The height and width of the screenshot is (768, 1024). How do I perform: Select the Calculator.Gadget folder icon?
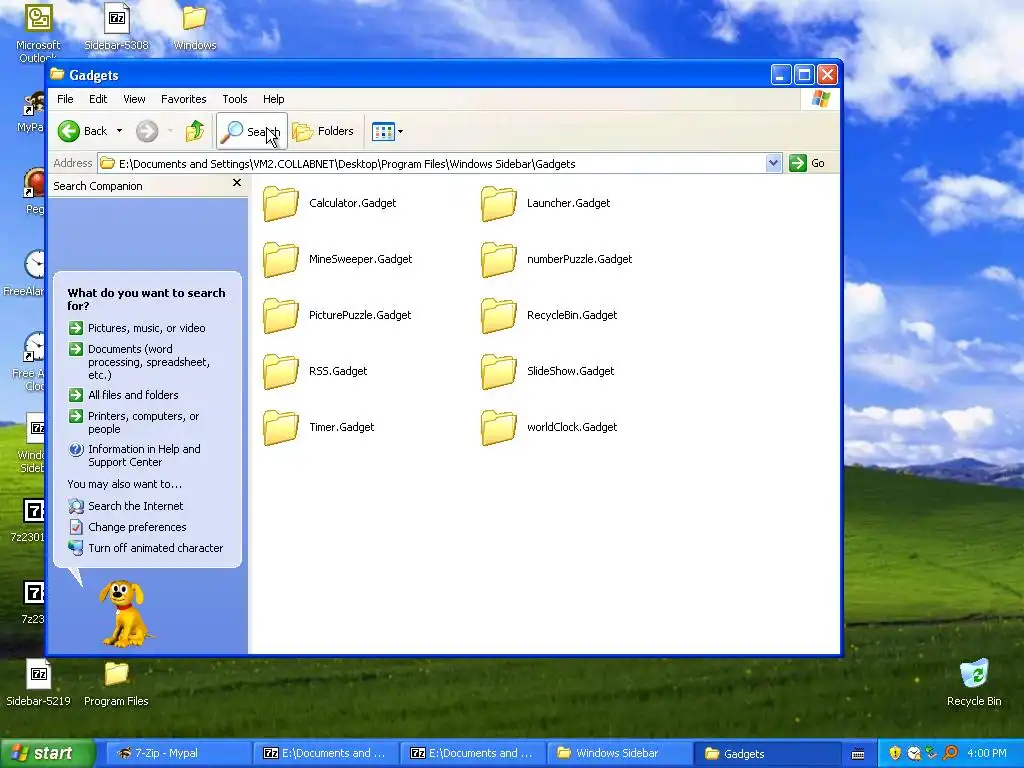click(x=281, y=203)
